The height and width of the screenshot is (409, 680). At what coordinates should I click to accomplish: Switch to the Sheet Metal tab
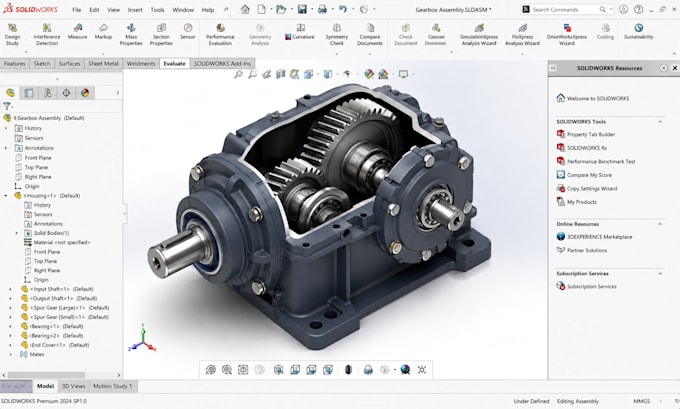pyautogui.click(x=103, y=63)
